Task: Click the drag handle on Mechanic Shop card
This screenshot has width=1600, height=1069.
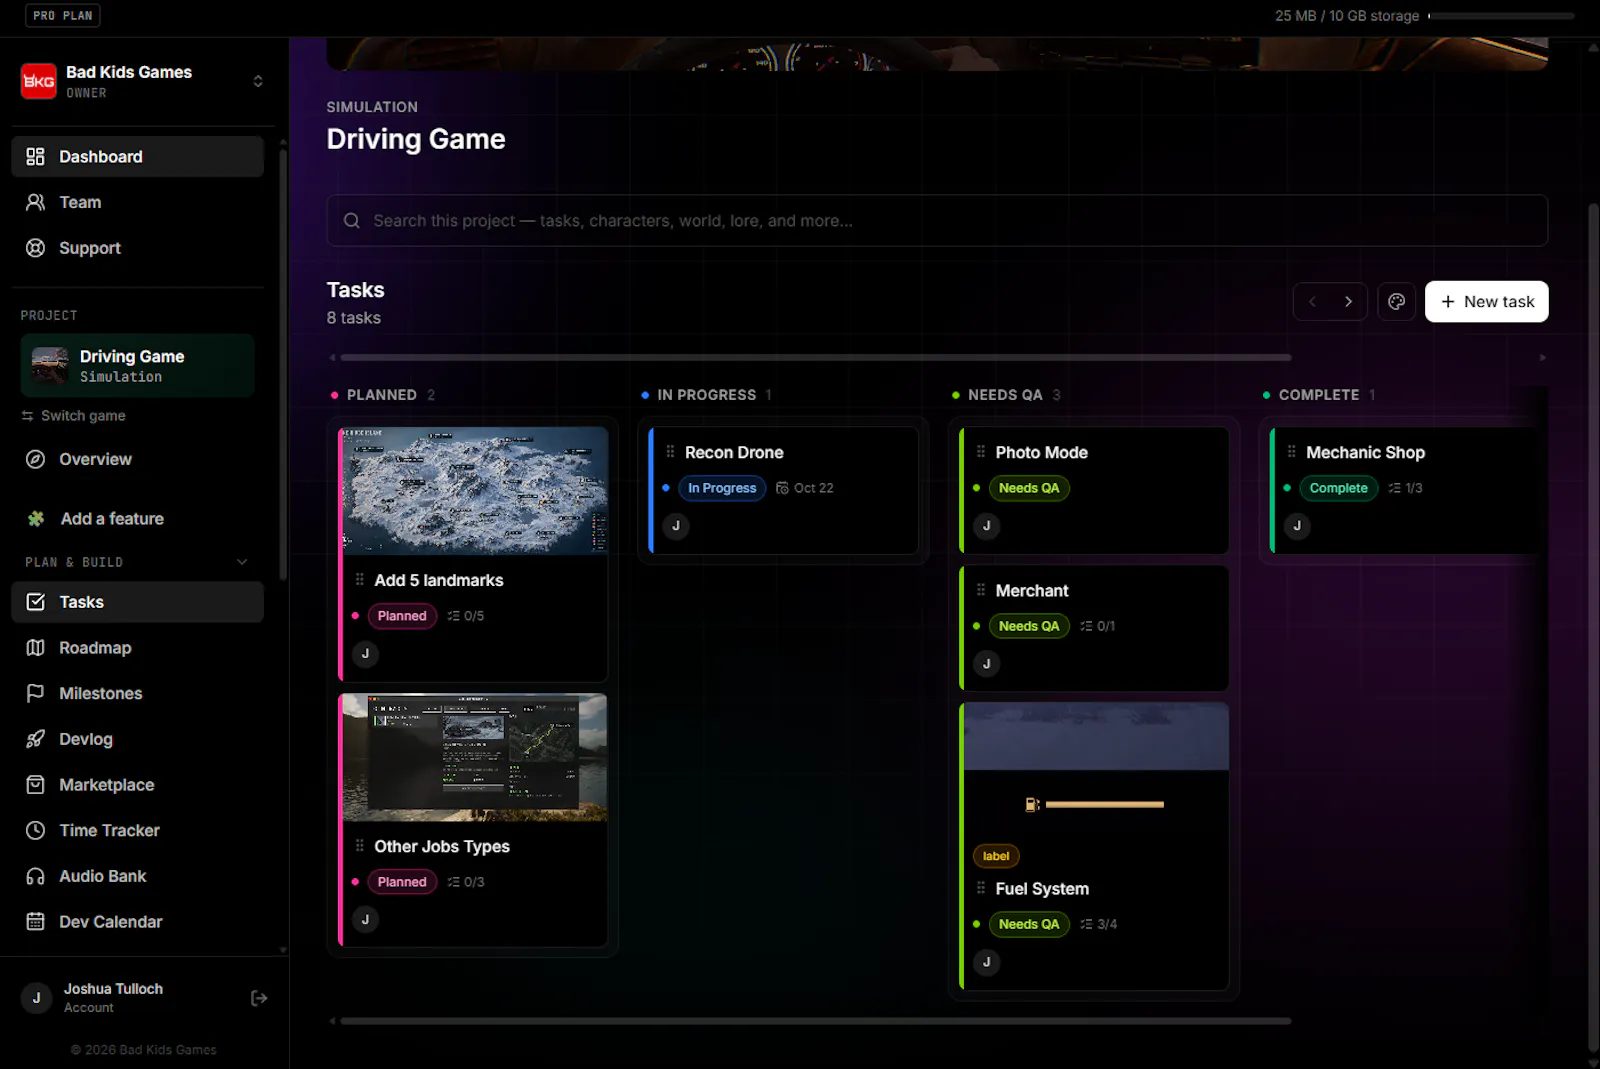Action: tap(1291, 452)
